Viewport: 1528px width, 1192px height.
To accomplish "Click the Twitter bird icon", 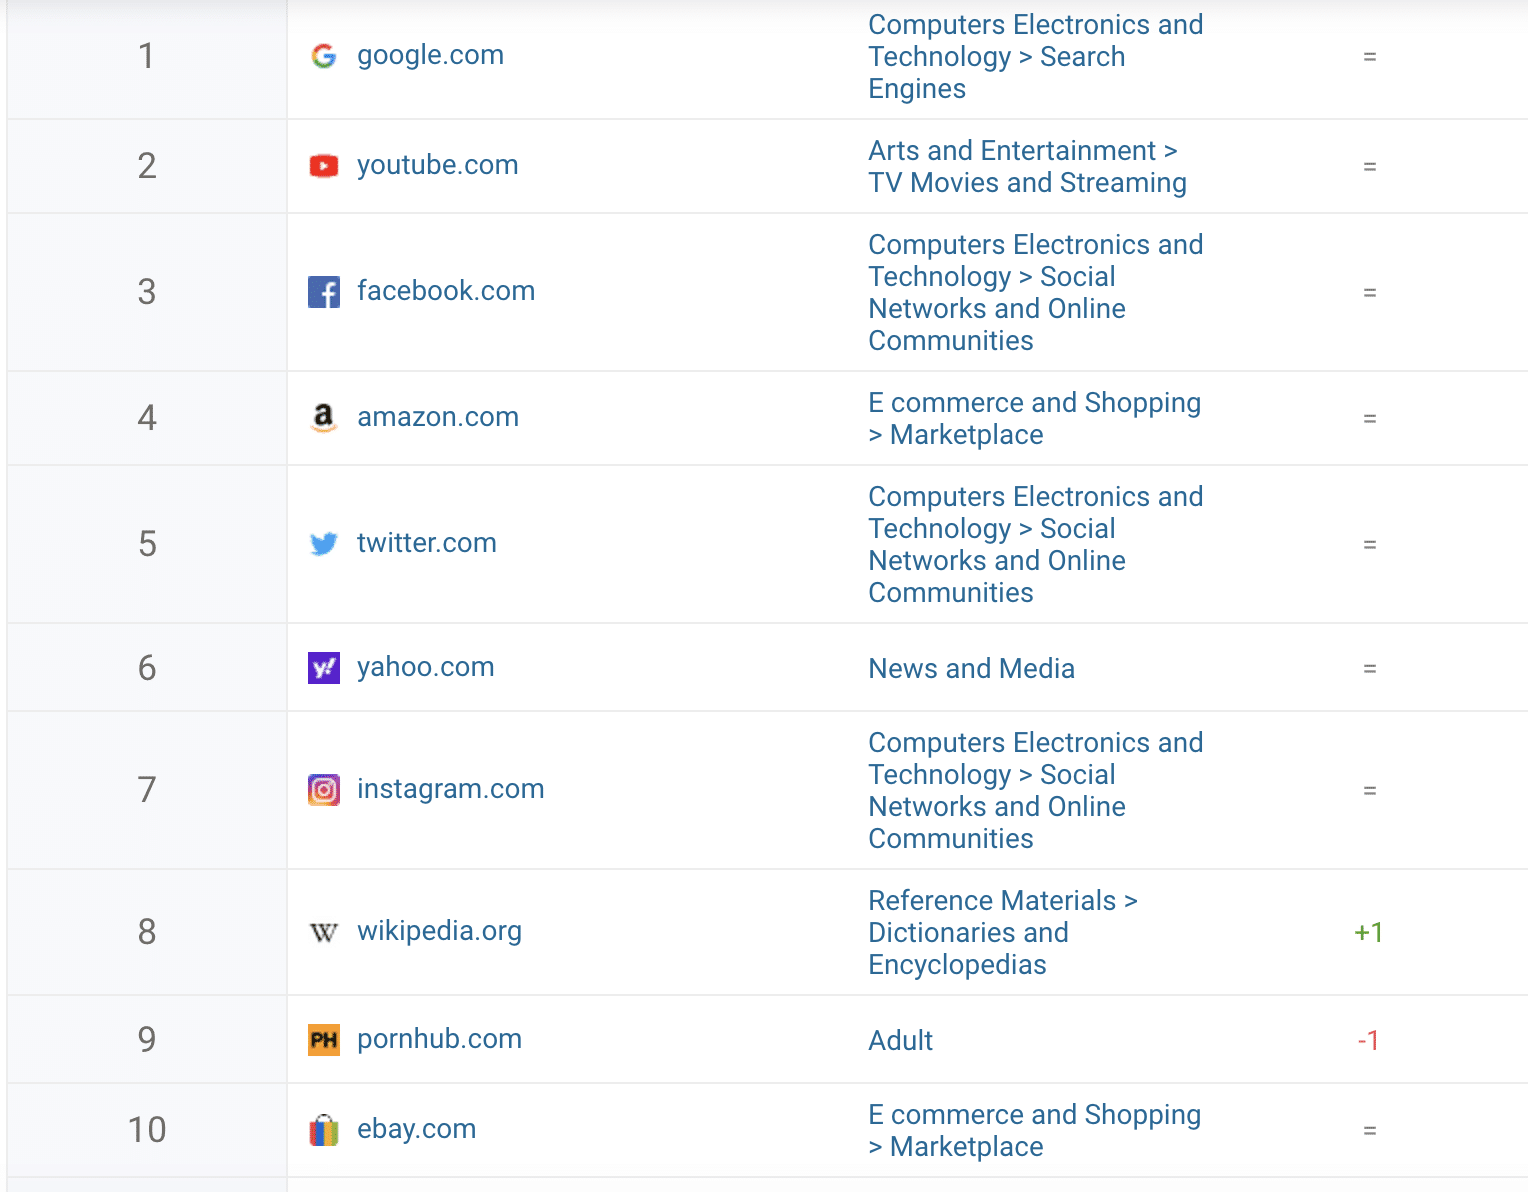I will 323,544.
